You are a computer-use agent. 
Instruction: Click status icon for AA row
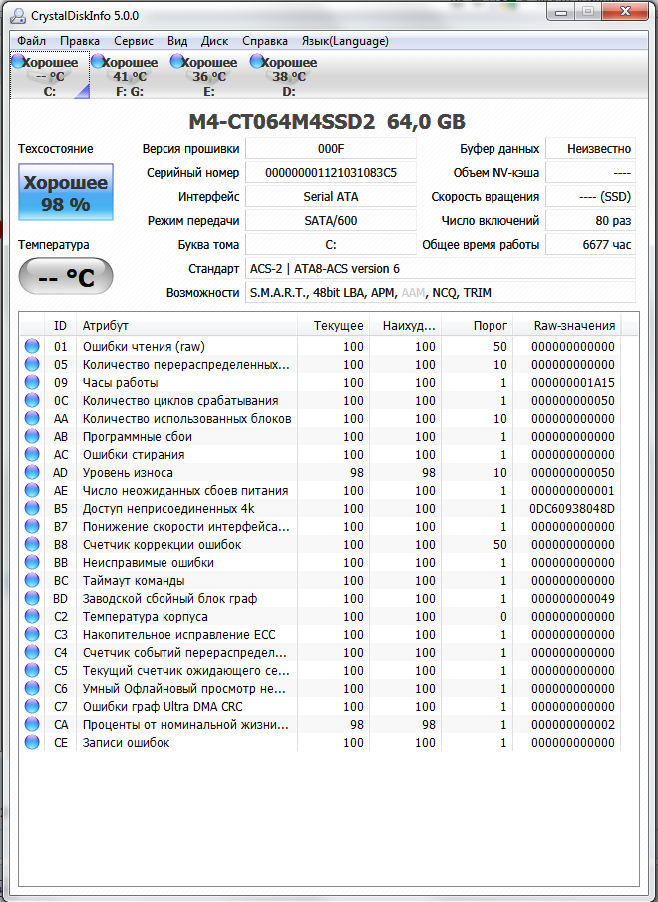pyautogui.click(x=32, y=418)
